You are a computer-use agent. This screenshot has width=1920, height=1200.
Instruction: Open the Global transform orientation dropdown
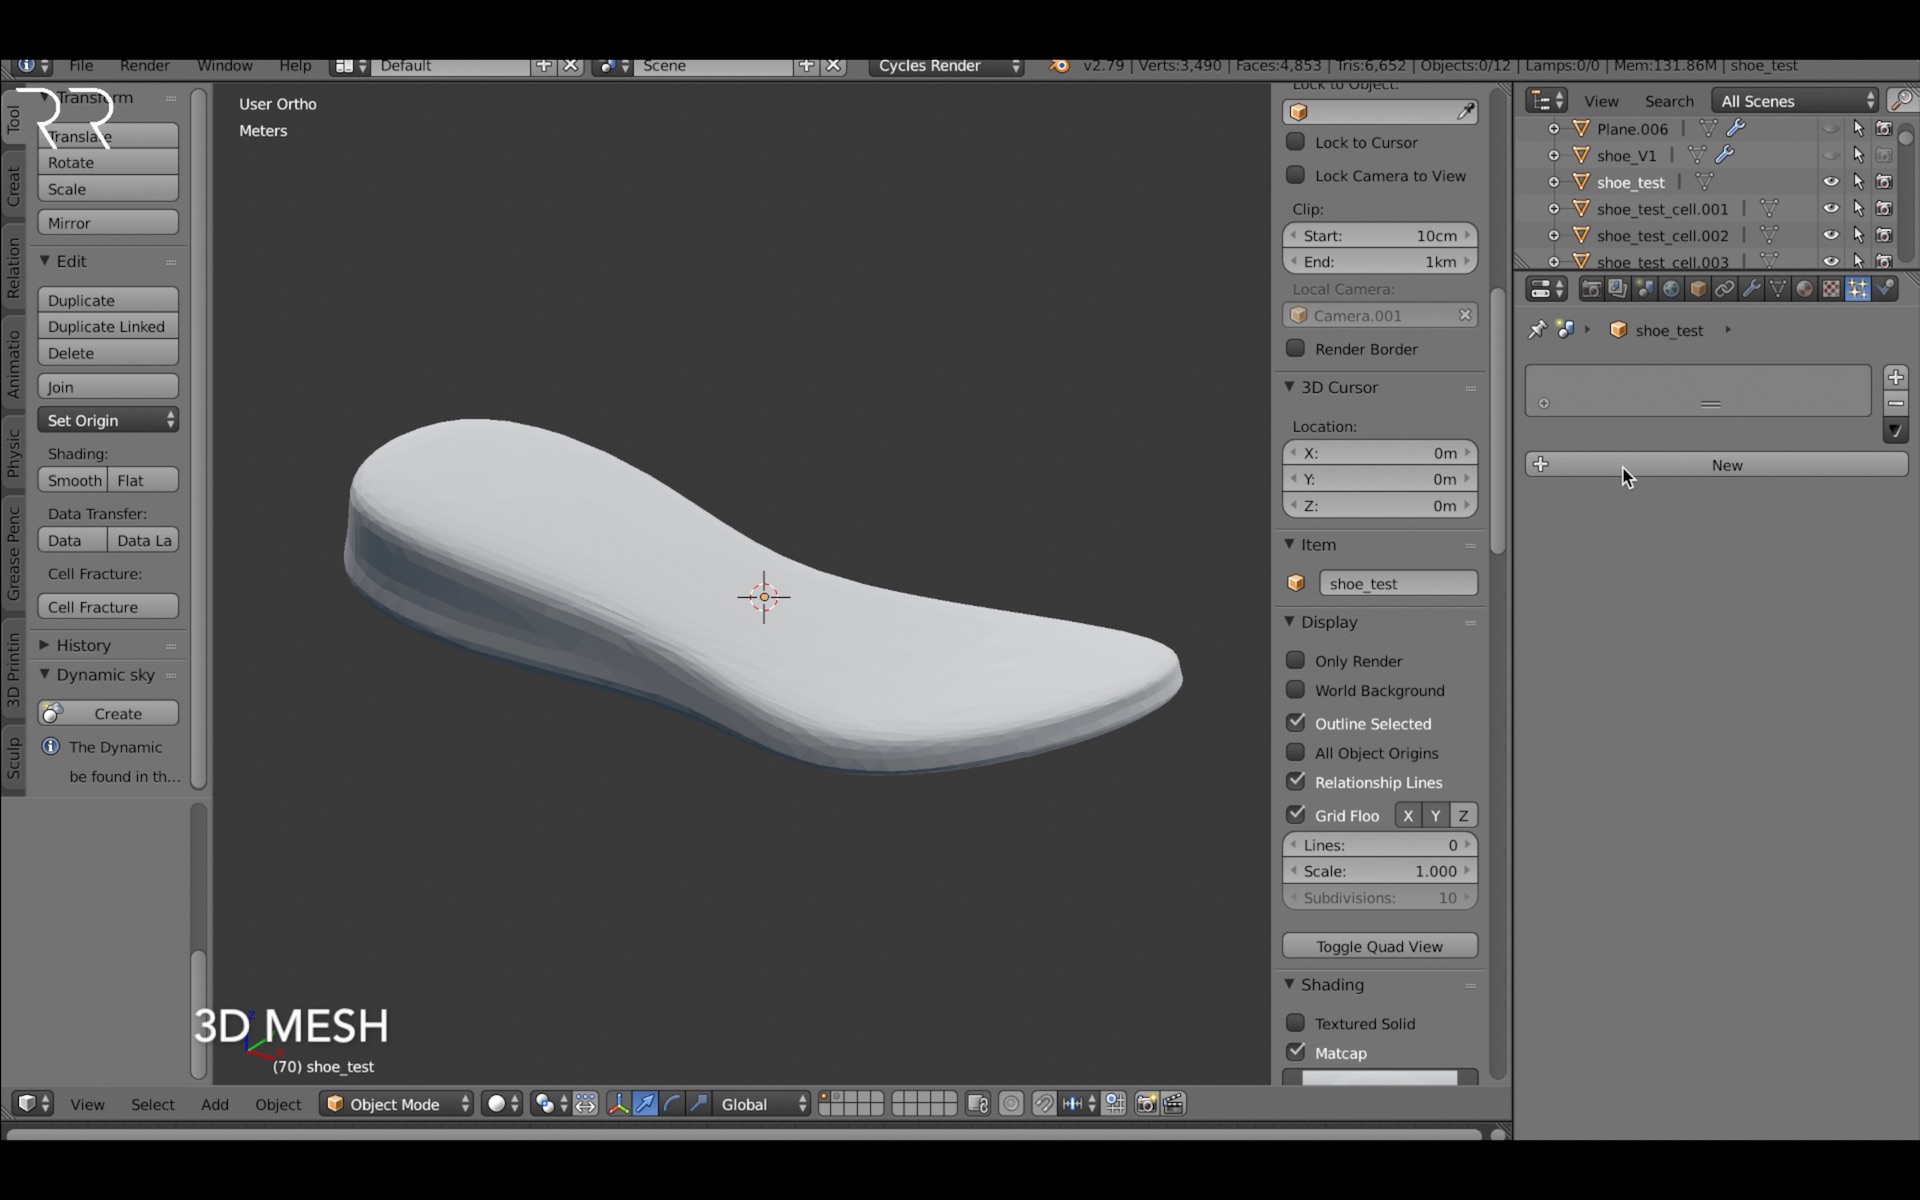pyautogui.click(x=760, y=1104)
